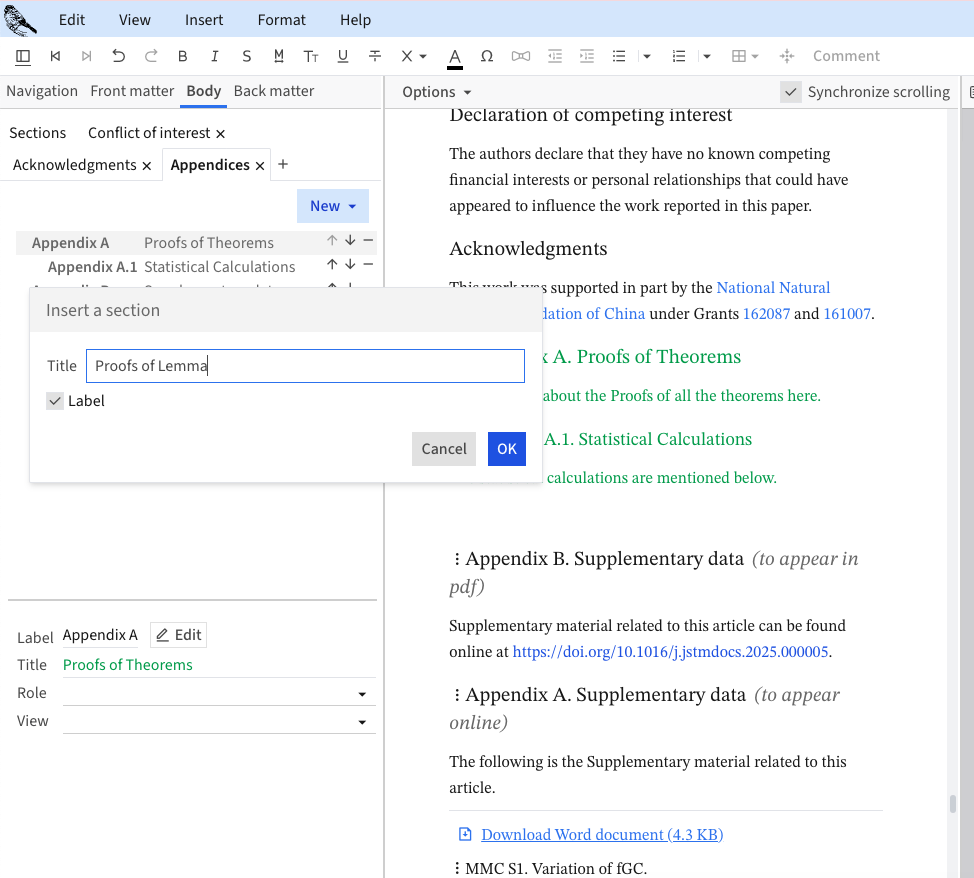974x878 pixels.
Task: Apply italic formatting from toolbar
Action: (214, 56)
